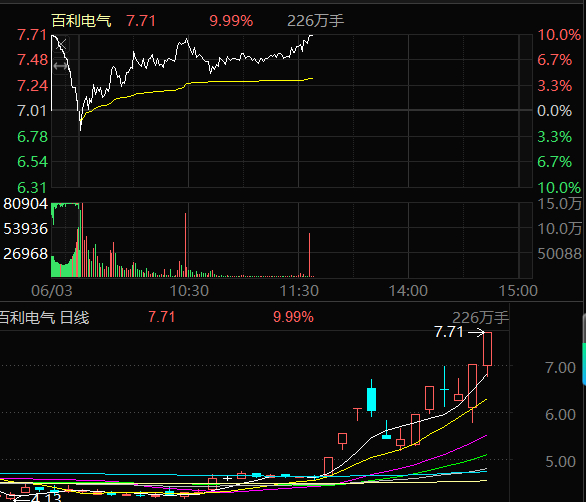Click the red 10.0% axis label

tap(559, 35)
